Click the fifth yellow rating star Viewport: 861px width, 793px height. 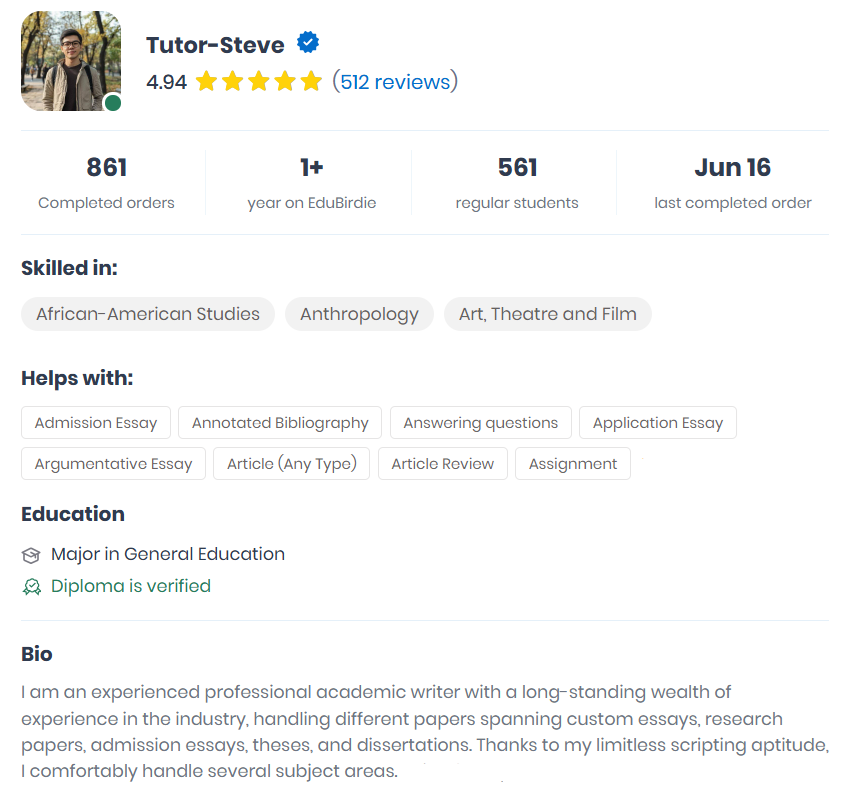[x=311, y=81]
